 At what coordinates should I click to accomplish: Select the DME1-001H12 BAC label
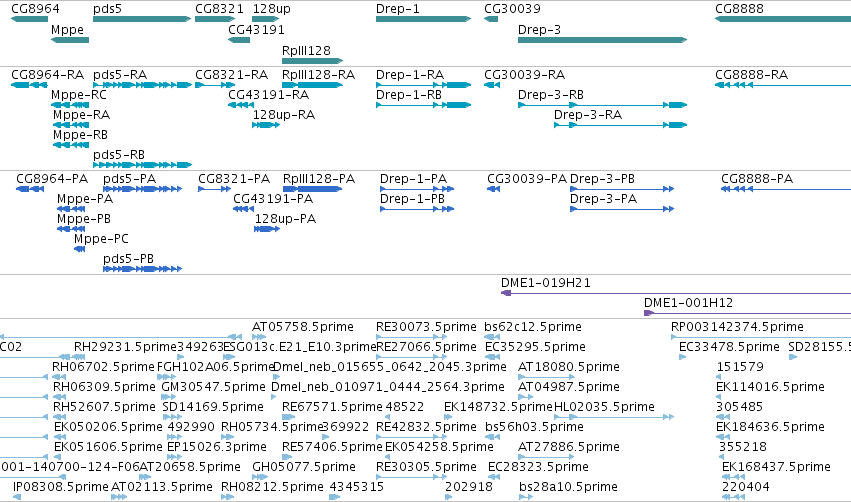(688, 303)
